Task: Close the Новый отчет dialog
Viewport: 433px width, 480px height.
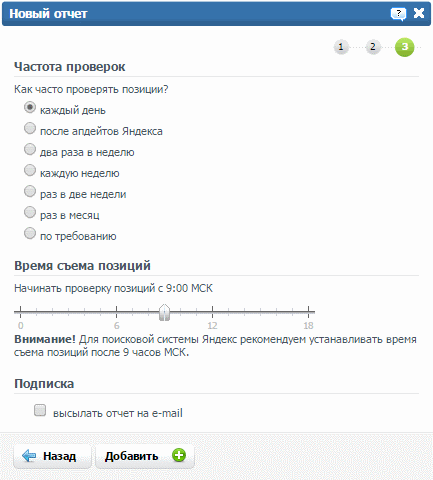Action: [x=419, y=13]
